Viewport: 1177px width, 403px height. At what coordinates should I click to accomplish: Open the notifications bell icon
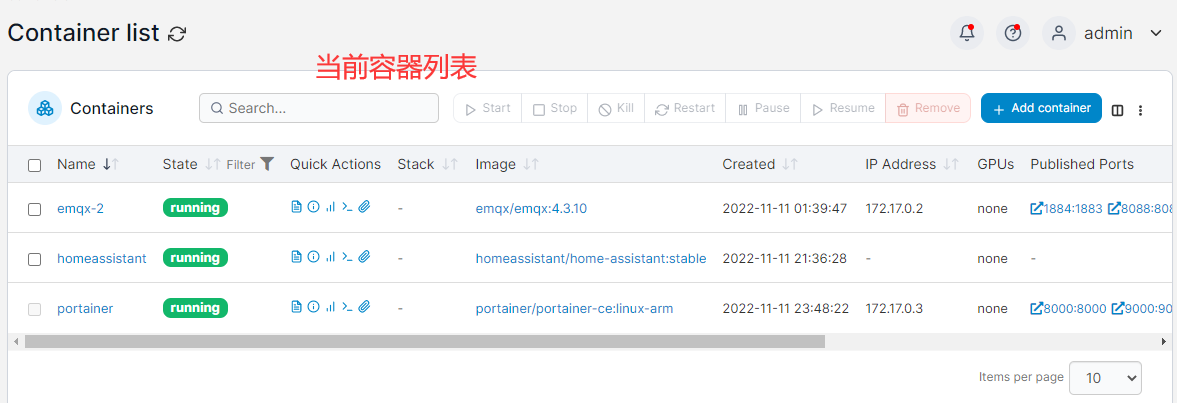(x=967, y=34)
